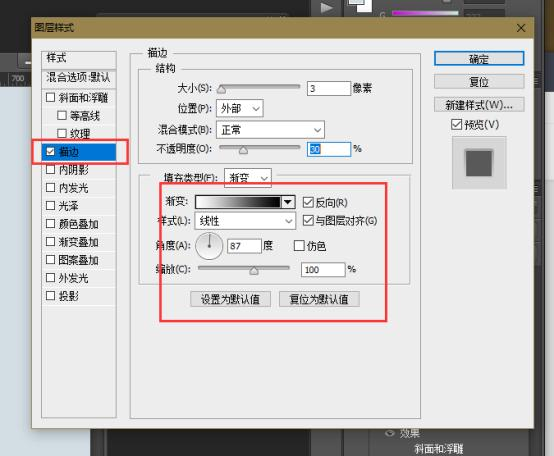
Task: Click the angle degree input field
Action: tap(244, 246)
